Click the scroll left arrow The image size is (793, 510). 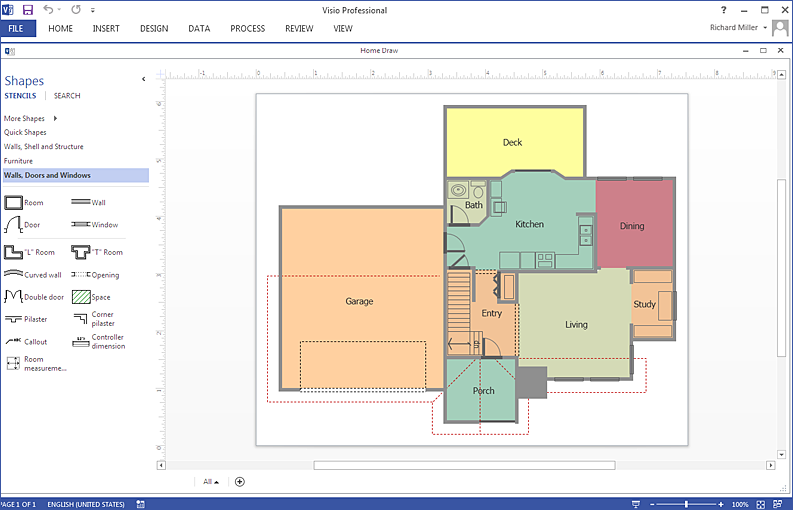click(x=161, y=465)
